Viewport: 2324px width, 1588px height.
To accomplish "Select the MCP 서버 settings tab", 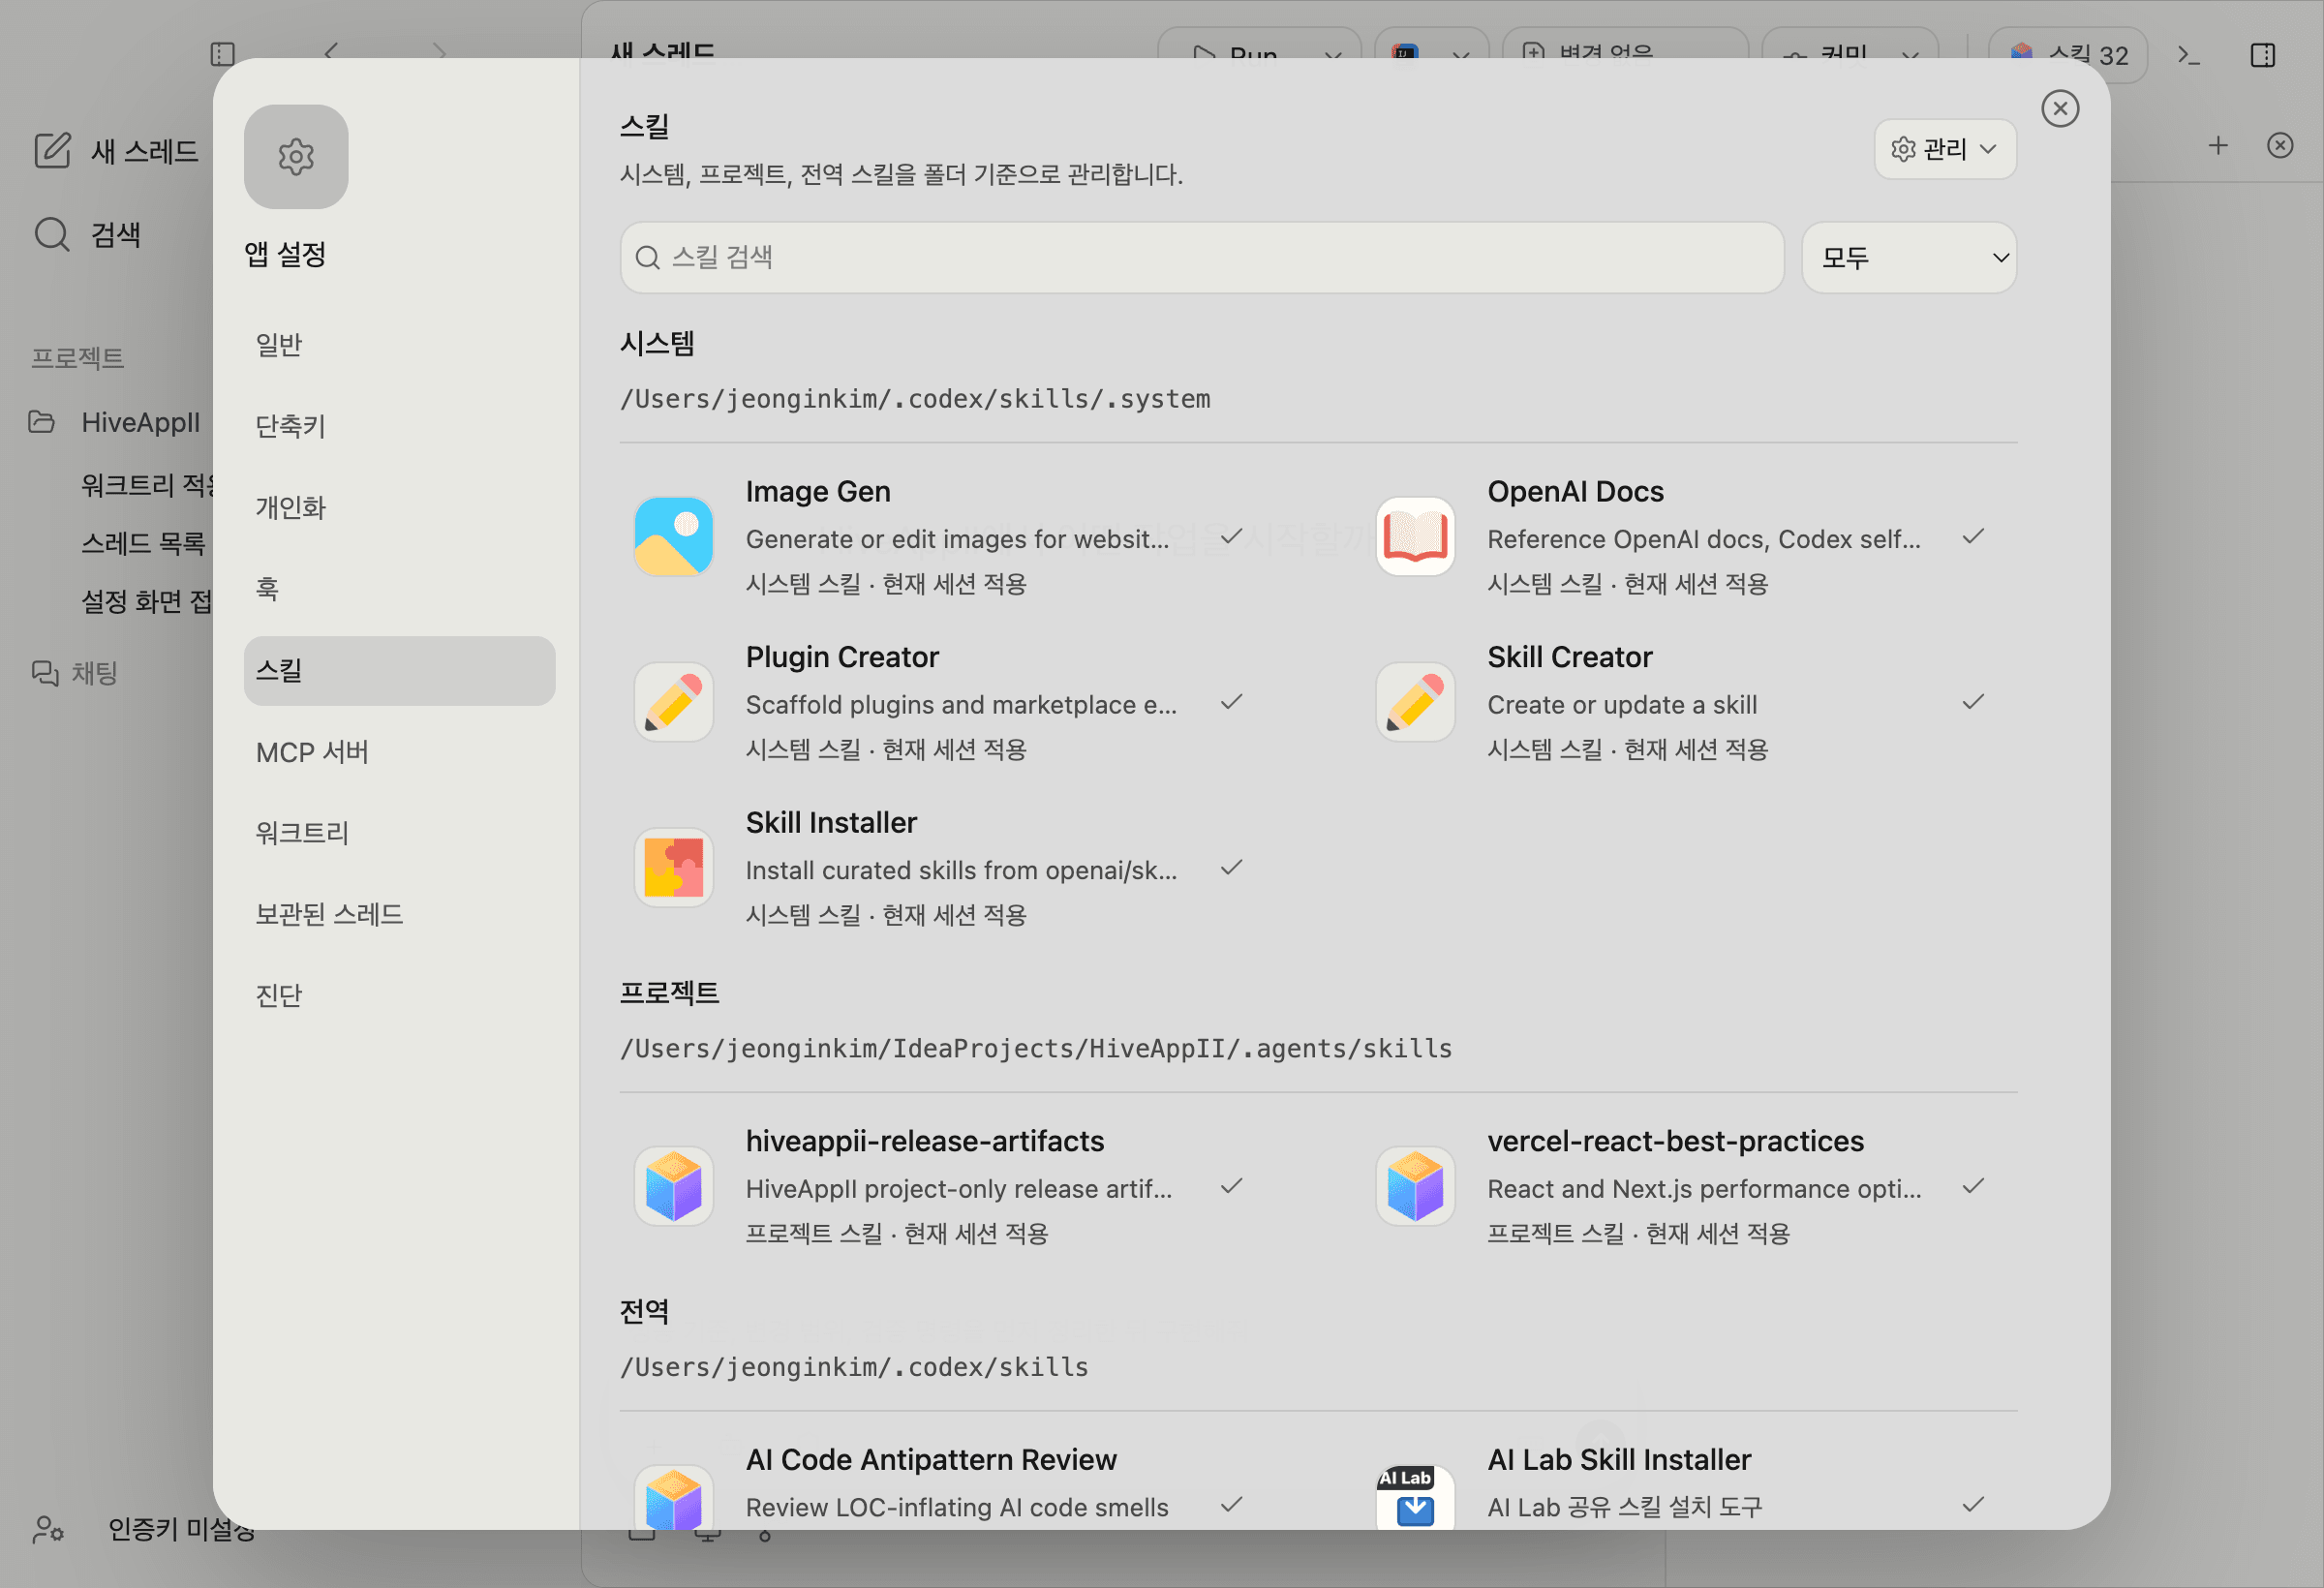I will [x=399, y=752].
